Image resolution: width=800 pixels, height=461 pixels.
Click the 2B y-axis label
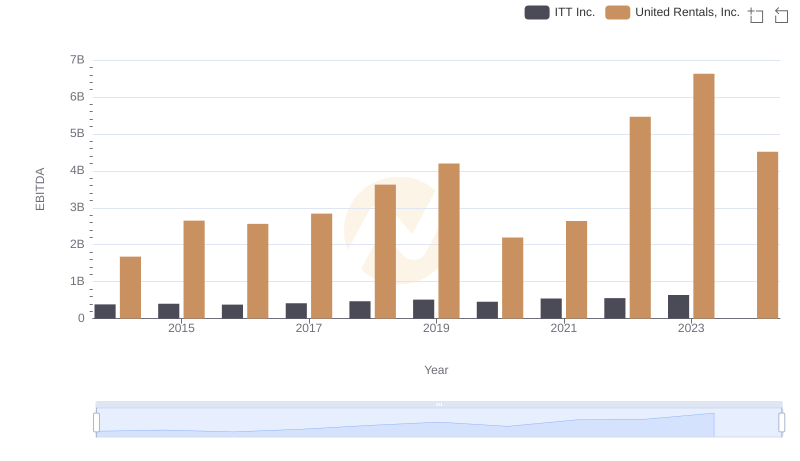(x=77, y=244)
